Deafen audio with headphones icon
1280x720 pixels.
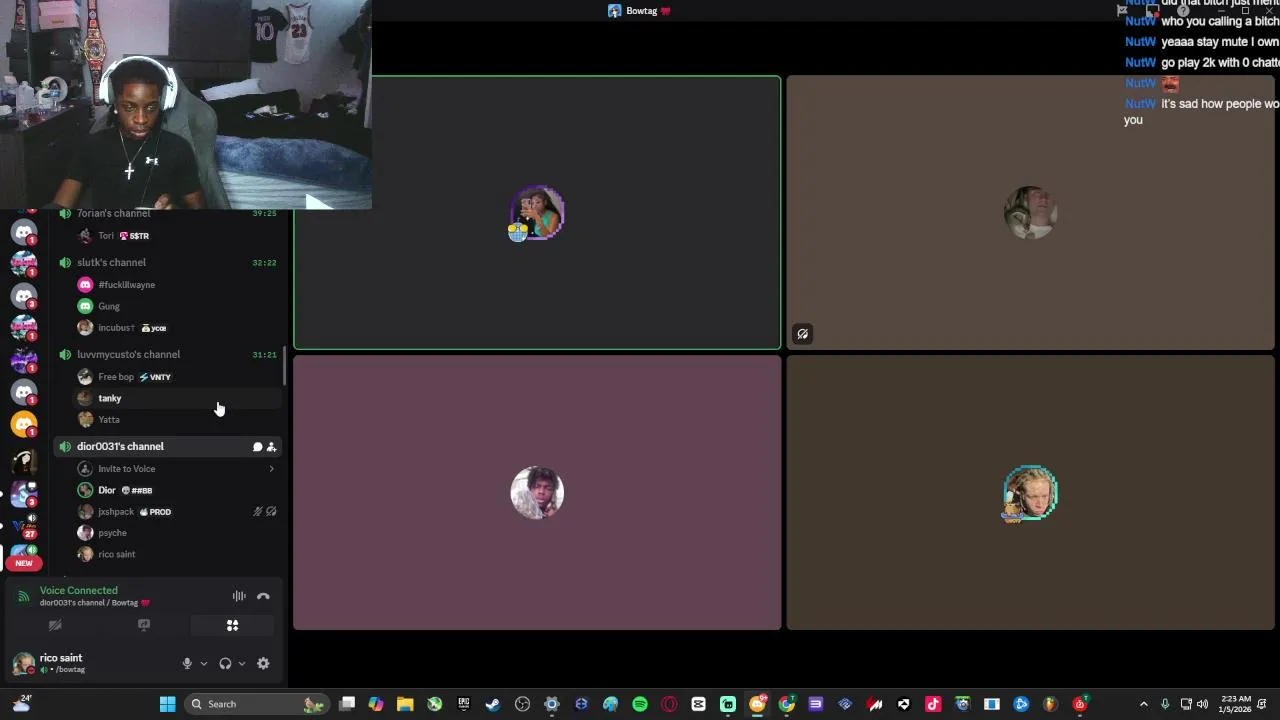click(225, 663)
